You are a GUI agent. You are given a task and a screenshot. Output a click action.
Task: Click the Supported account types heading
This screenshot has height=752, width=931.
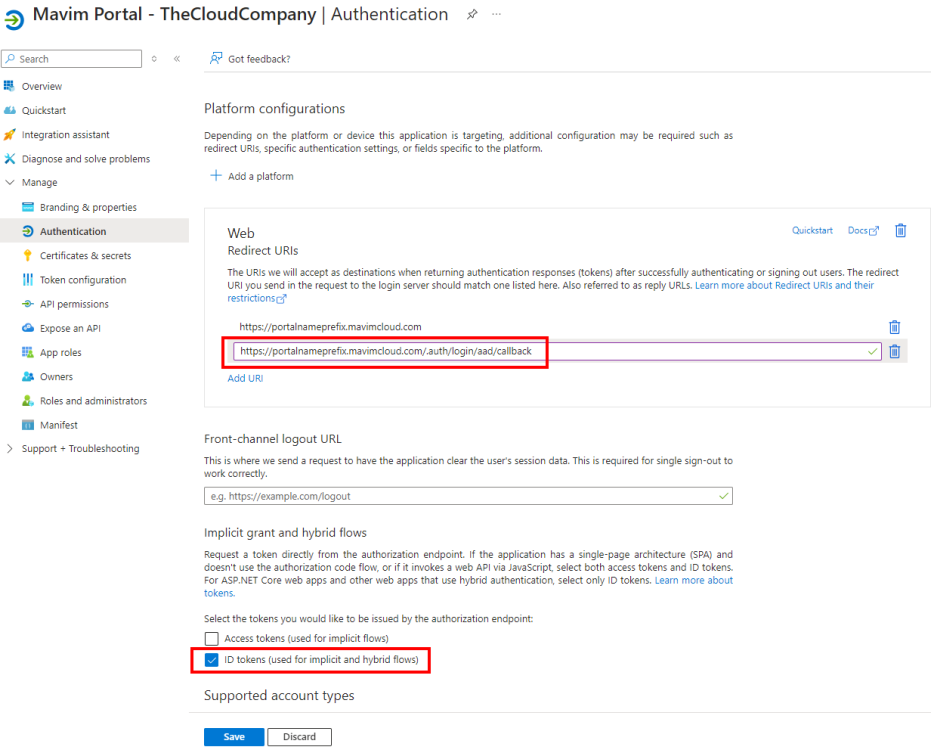tap(279, 696)
